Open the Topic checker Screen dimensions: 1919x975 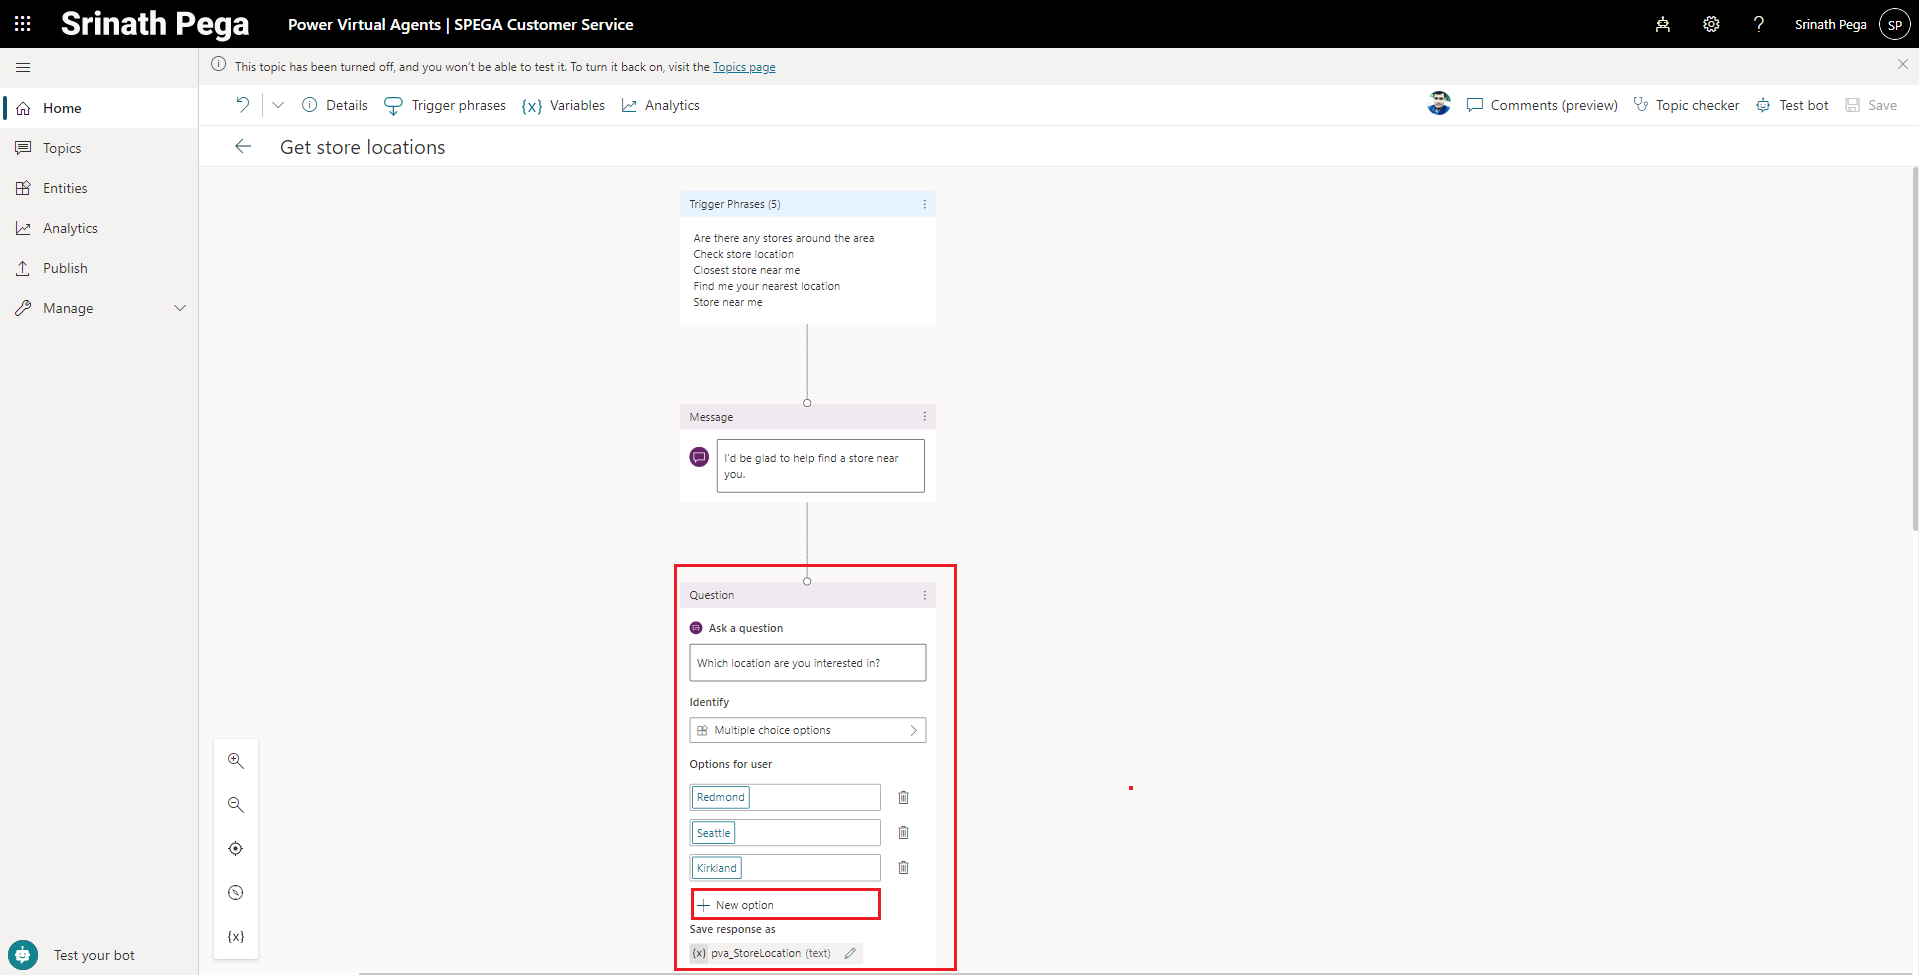click(1686, 105)
